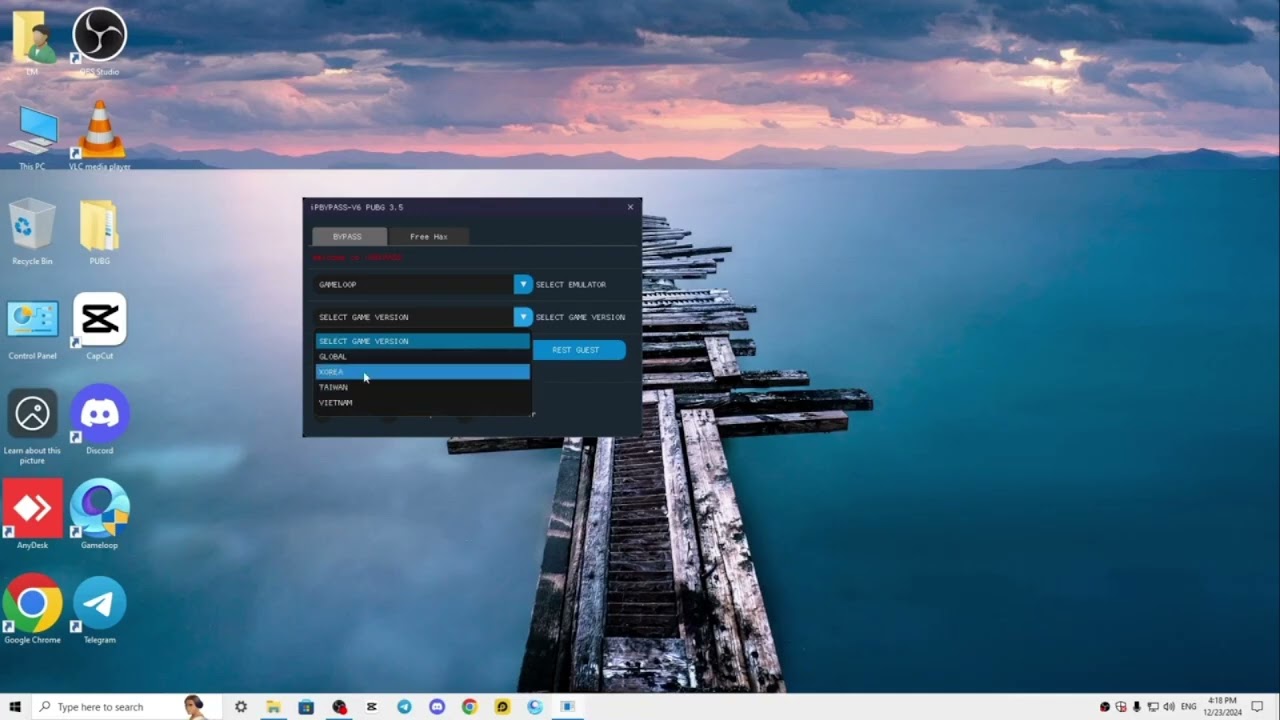Select the Gameloop desktop shortcut
1280x720 pixels.
100,514
